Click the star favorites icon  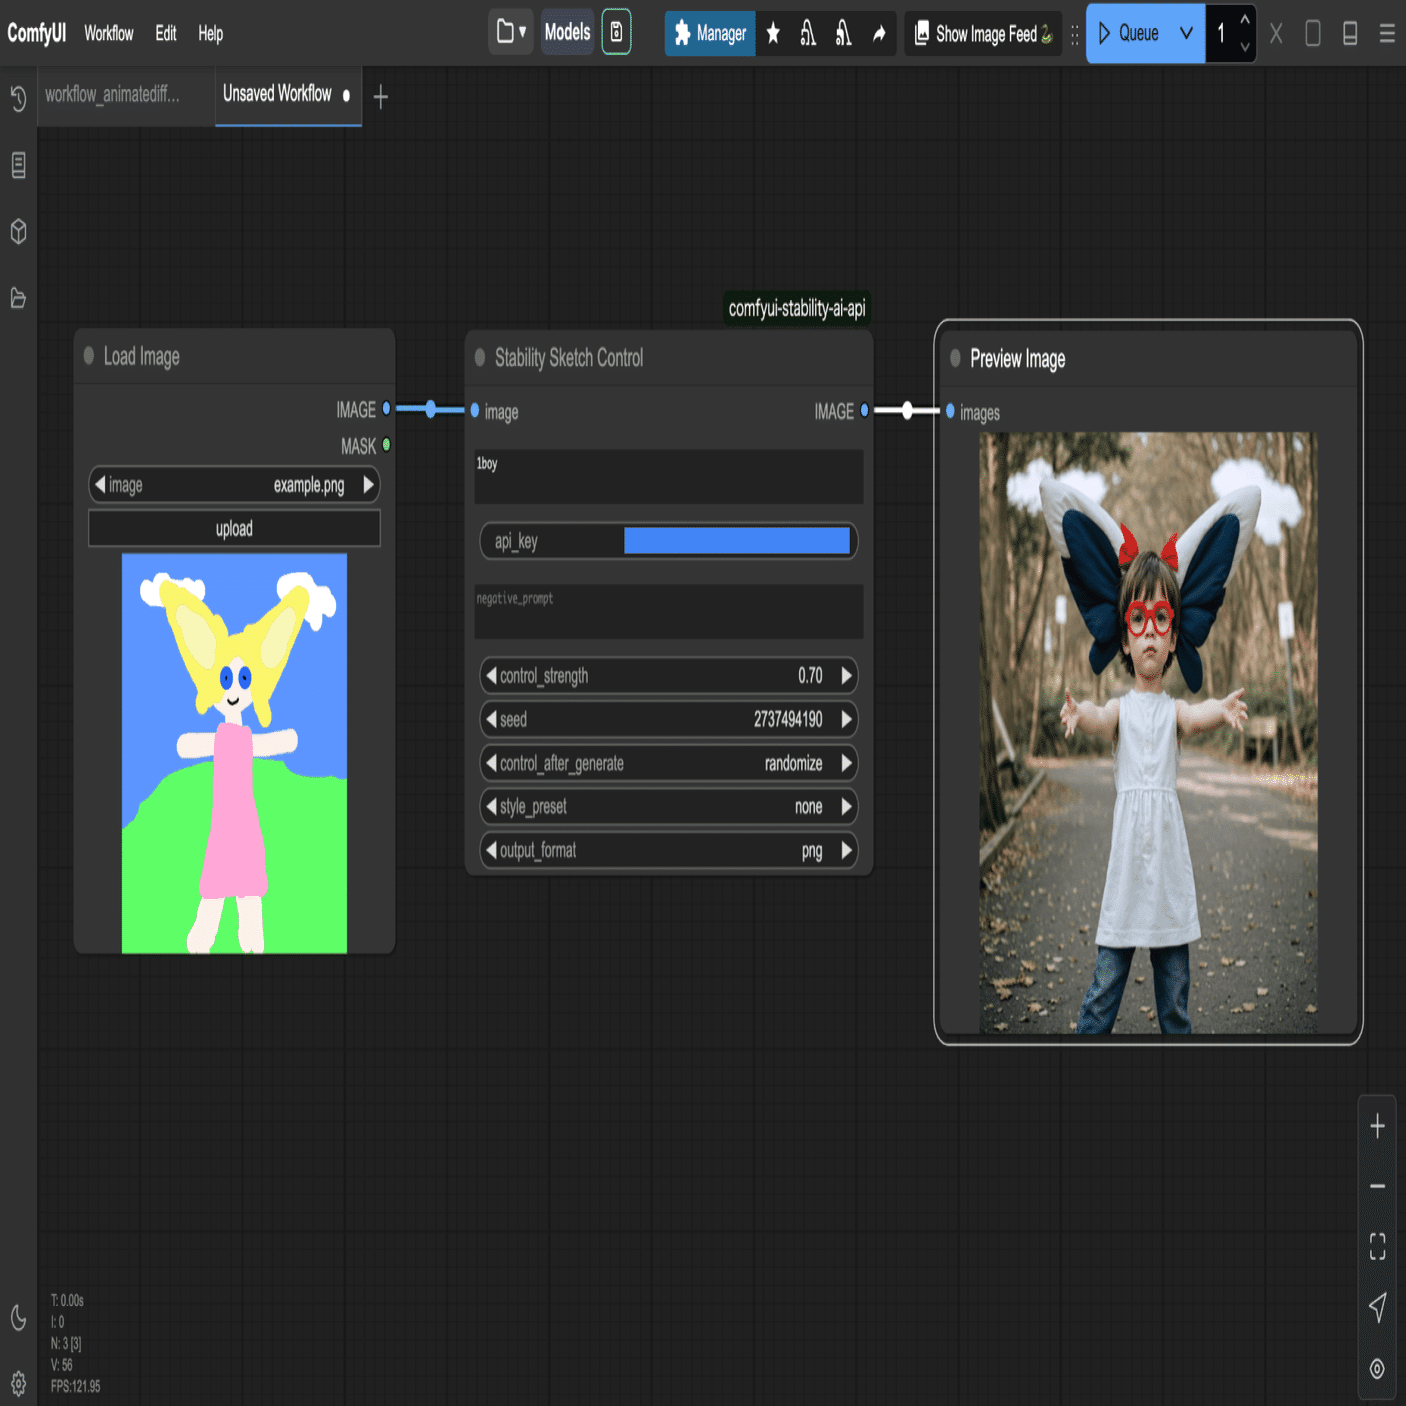(x=773, y=34)
